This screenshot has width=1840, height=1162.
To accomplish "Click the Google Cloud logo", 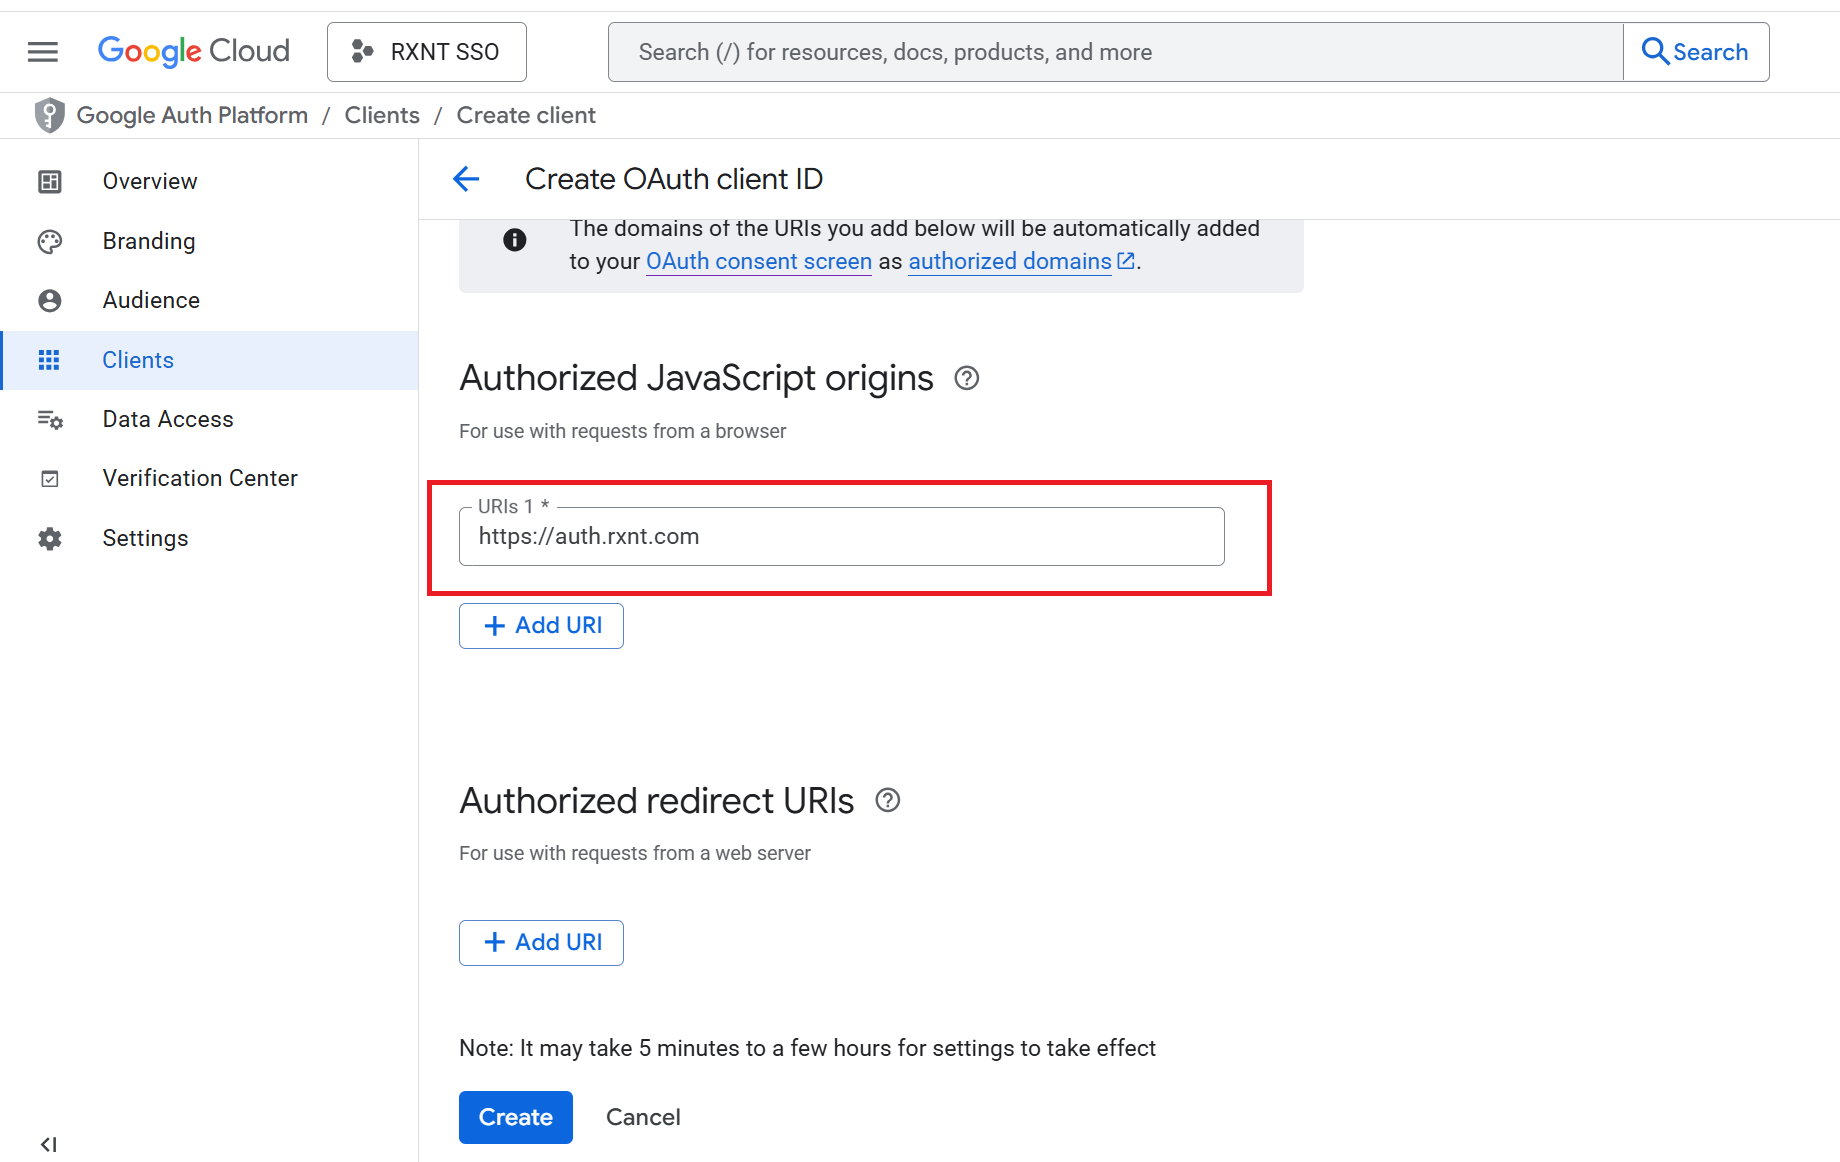I will coord(194,51).
